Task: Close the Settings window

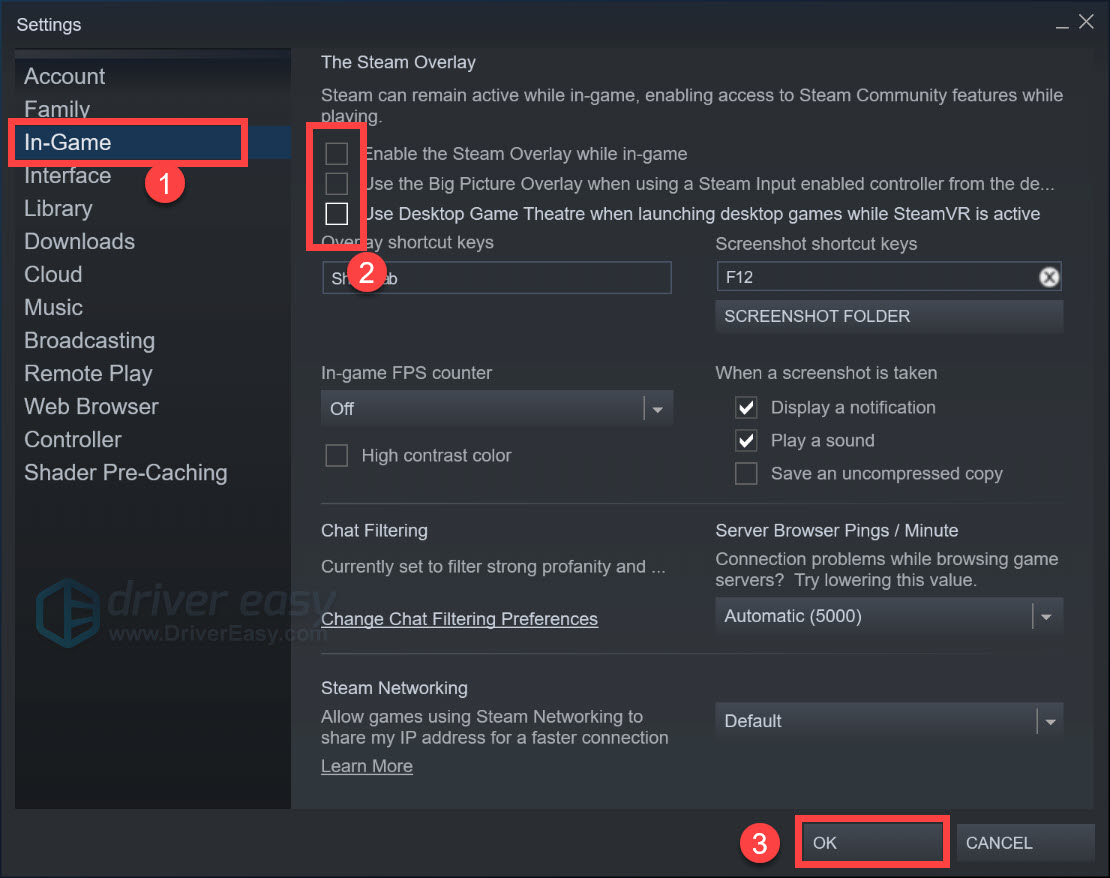Action: point(1086,22)
